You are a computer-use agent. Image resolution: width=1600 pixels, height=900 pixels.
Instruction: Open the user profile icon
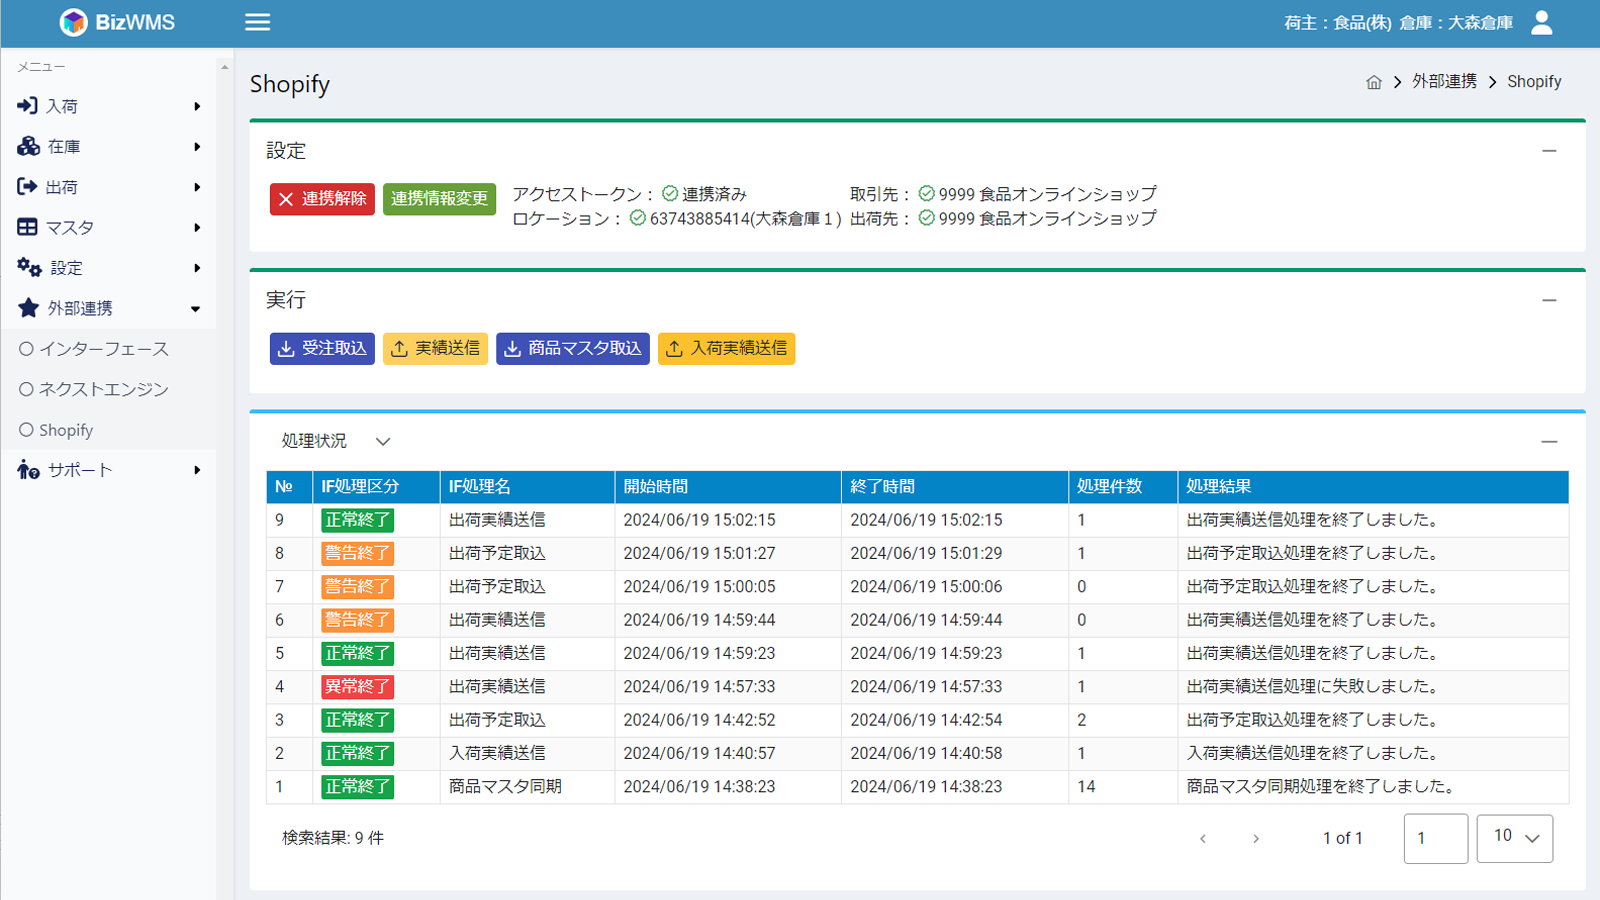coord(1542,22)
